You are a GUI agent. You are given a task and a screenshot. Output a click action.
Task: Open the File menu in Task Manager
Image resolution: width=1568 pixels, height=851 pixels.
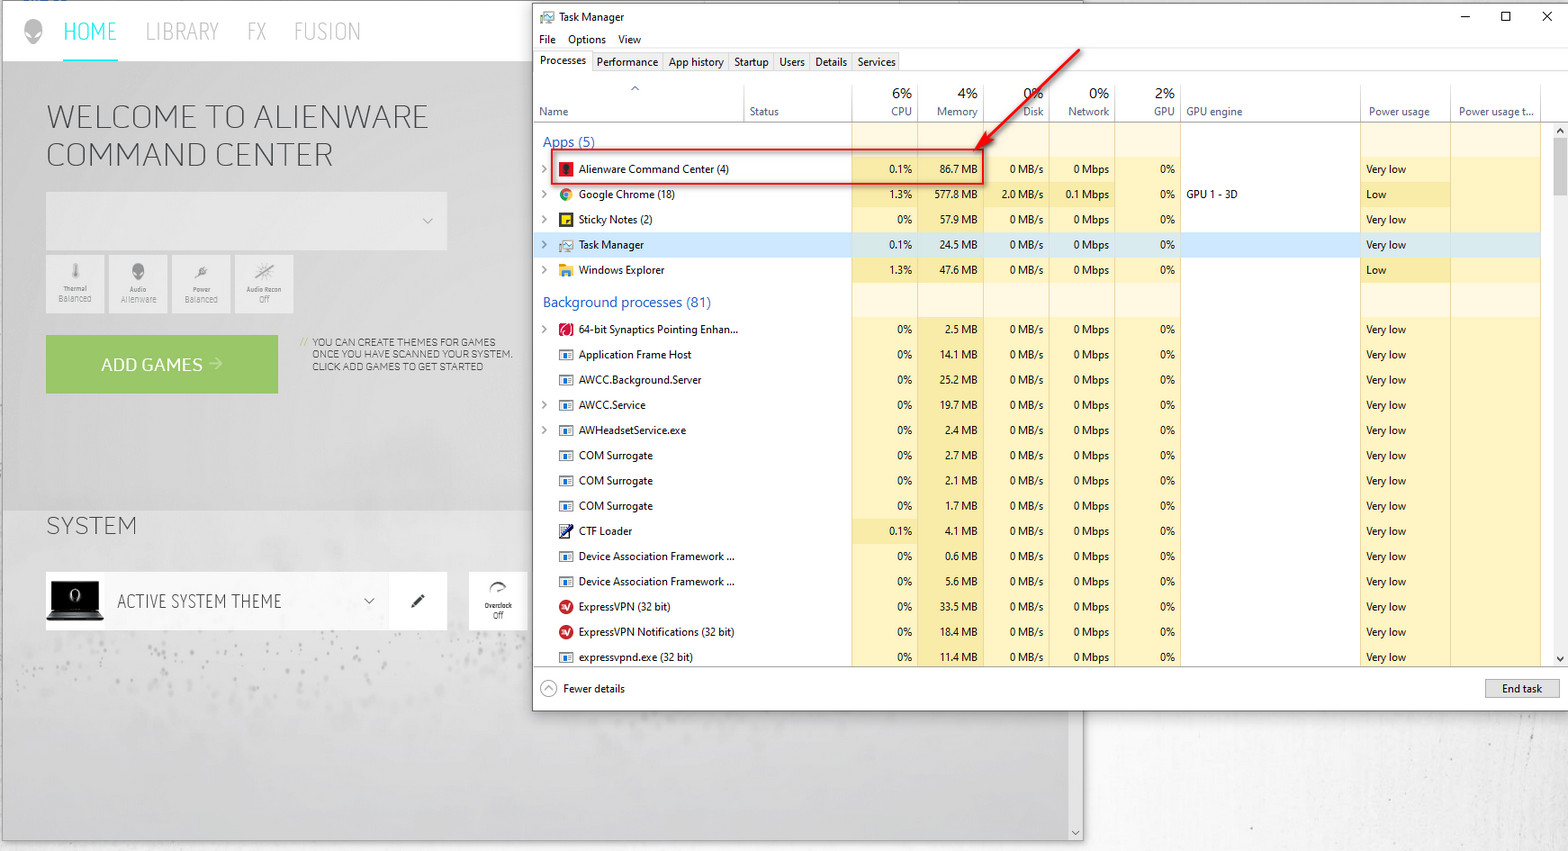[547, 40]
